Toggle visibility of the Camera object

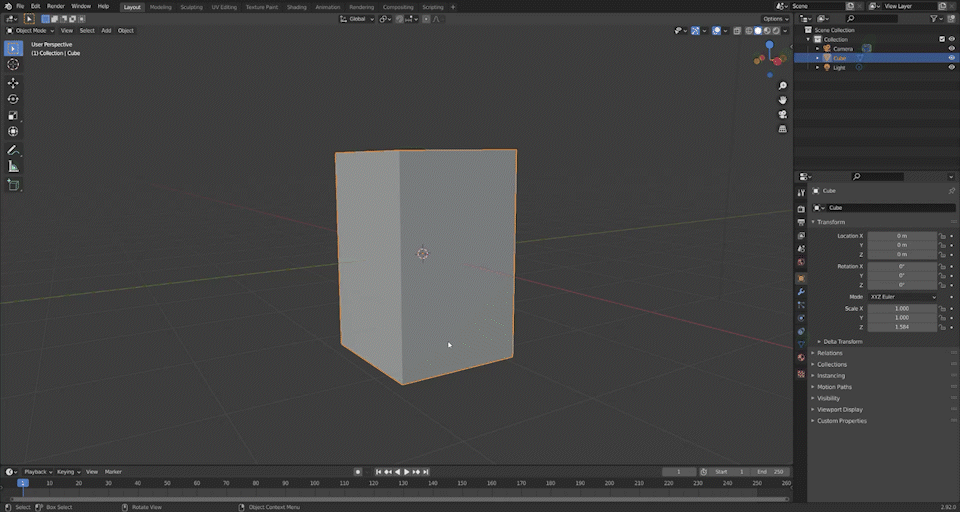point(951,48)
